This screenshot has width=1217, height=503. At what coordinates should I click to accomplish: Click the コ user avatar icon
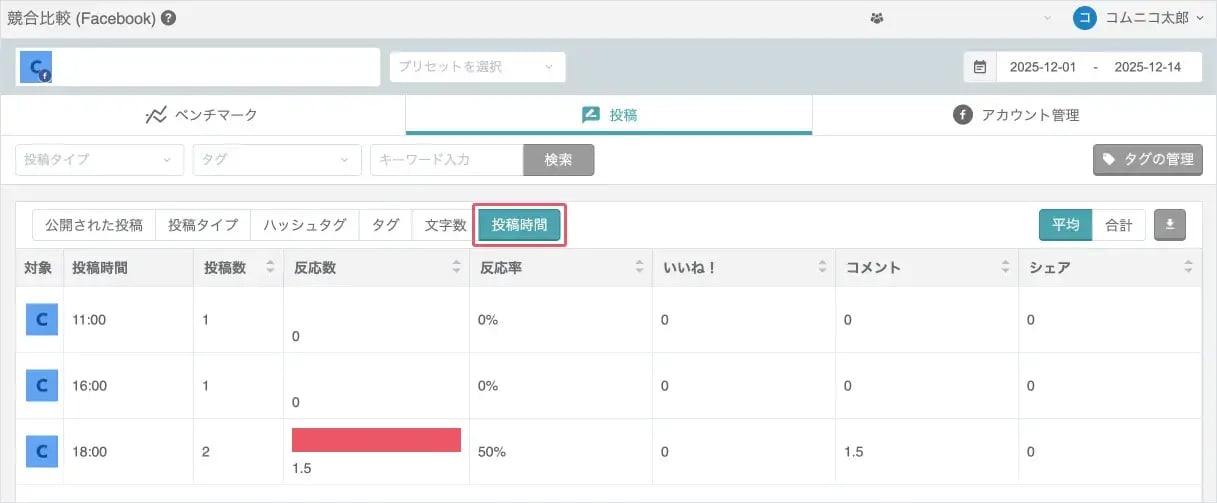(1085, 18)
